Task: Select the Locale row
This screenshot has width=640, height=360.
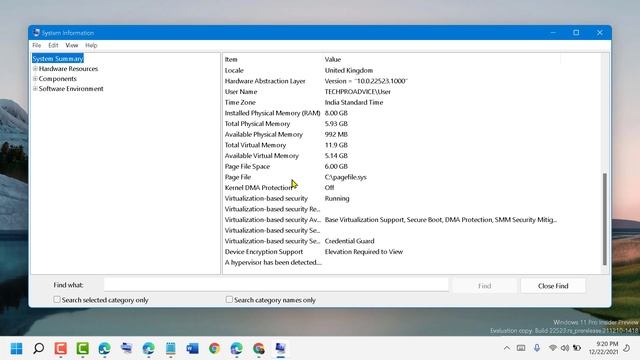Action: 411,70
